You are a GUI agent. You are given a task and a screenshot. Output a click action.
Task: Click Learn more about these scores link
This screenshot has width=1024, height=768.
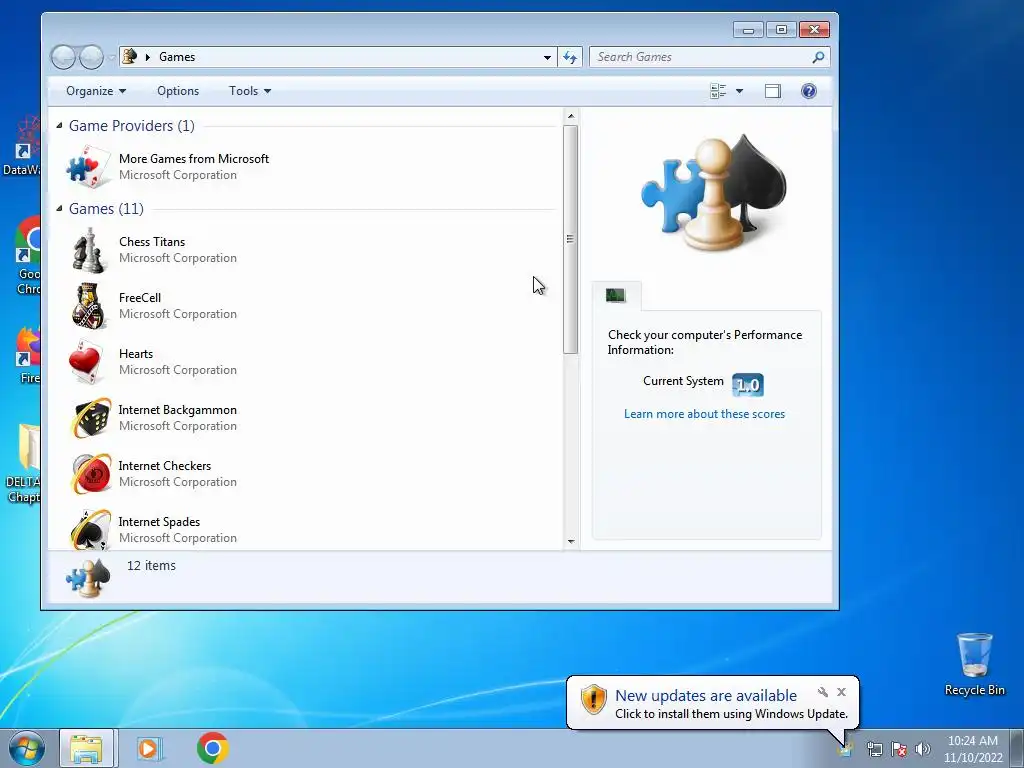click(704, 414)
